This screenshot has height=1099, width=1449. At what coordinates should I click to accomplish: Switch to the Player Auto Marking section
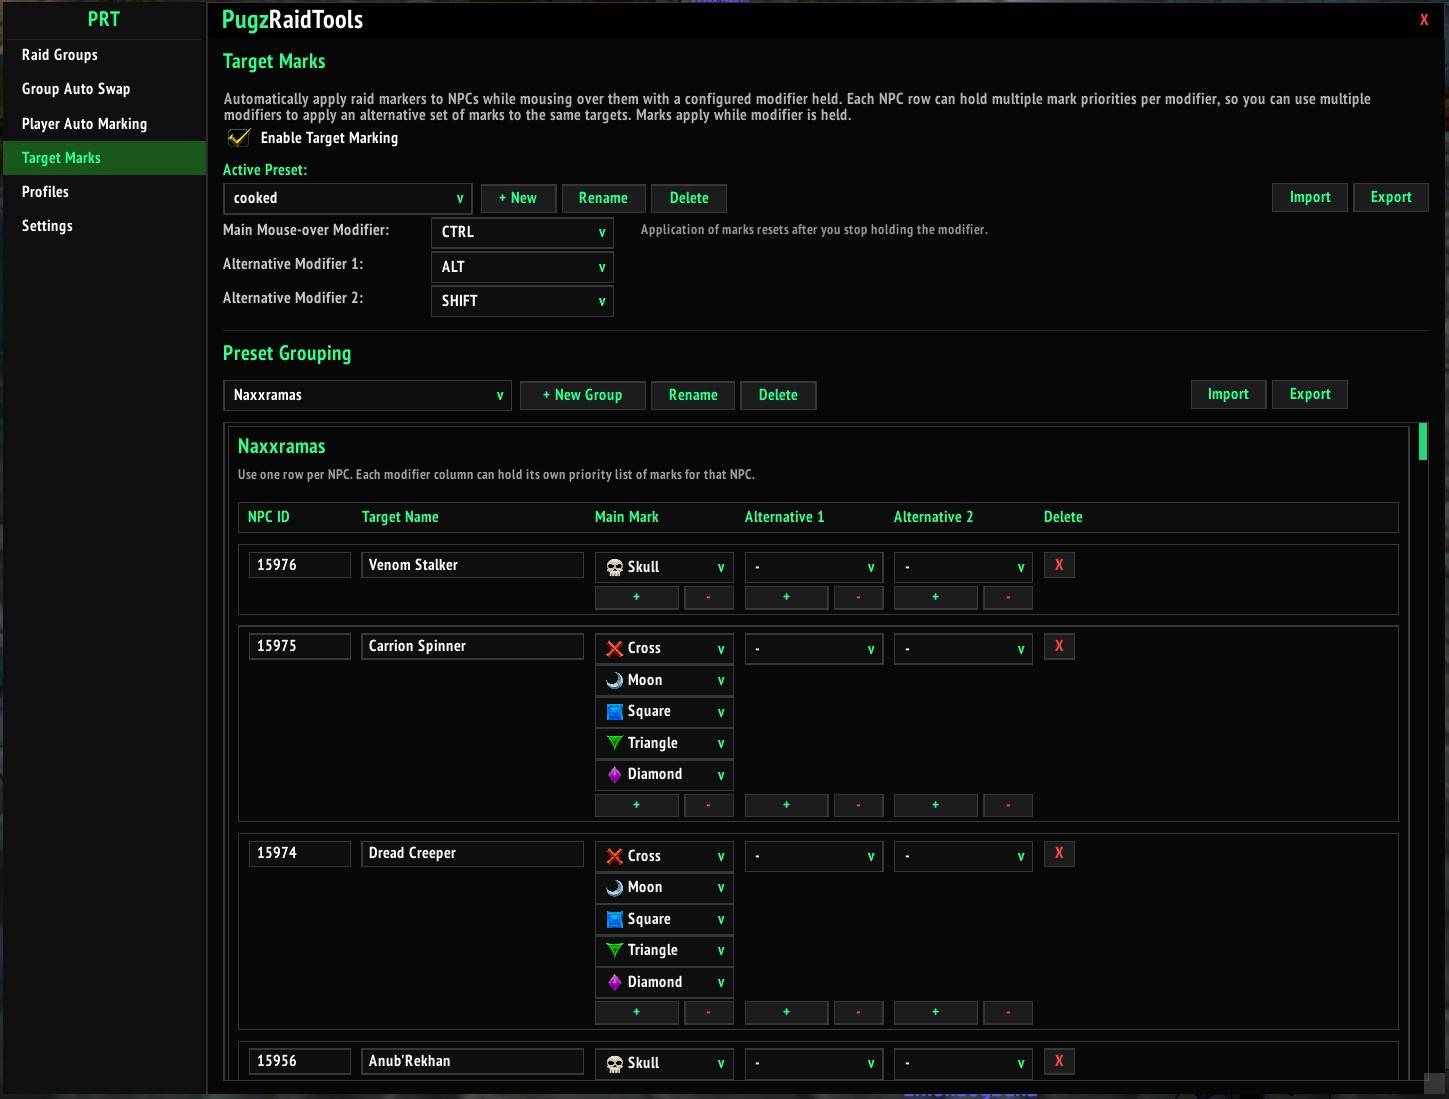[84, 124]
